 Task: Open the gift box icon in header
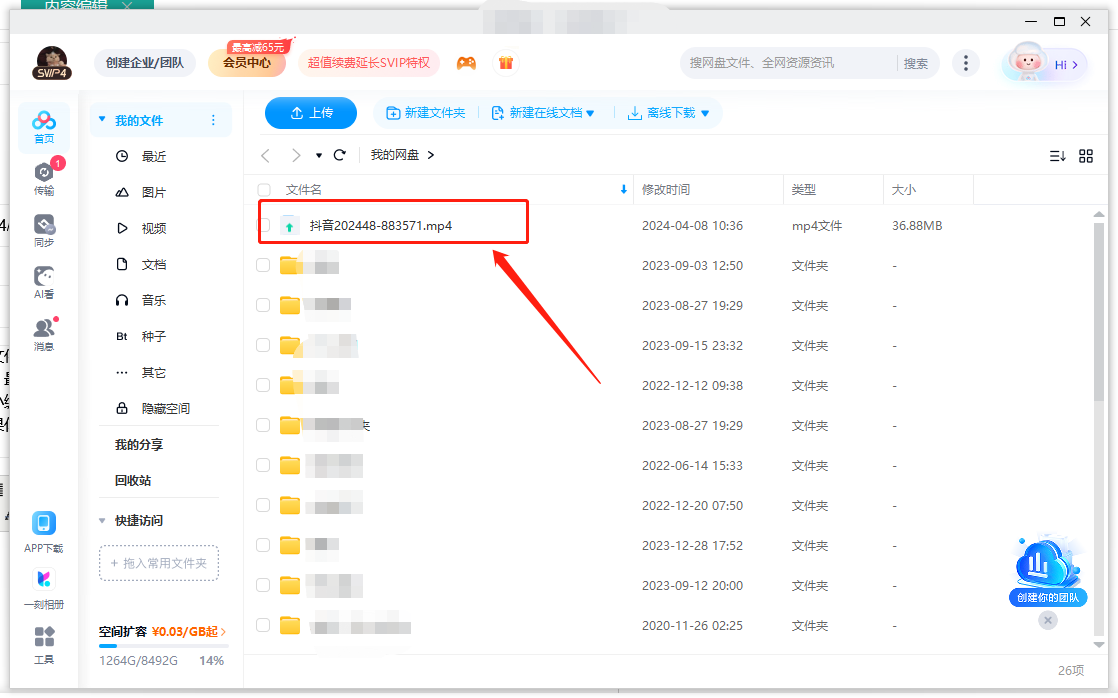pyautogui.click(x=506, y=63)
